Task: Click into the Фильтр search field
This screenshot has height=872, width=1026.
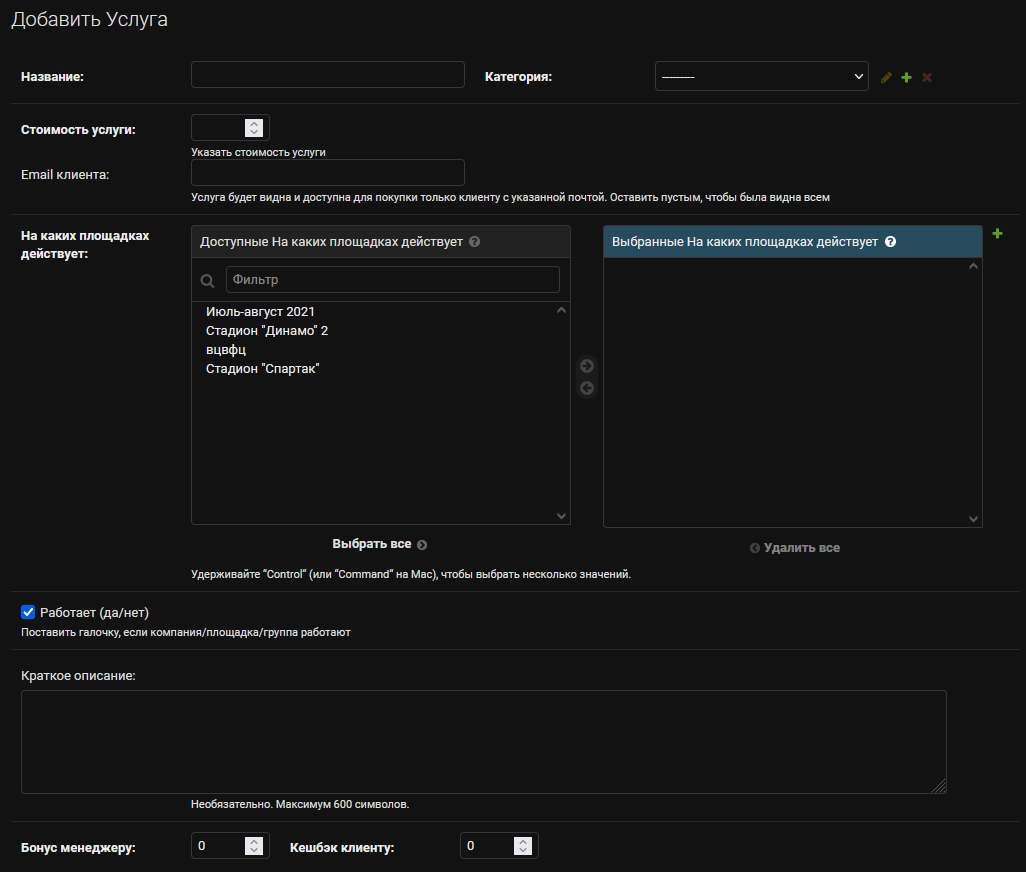Action: tap(392, 280)
